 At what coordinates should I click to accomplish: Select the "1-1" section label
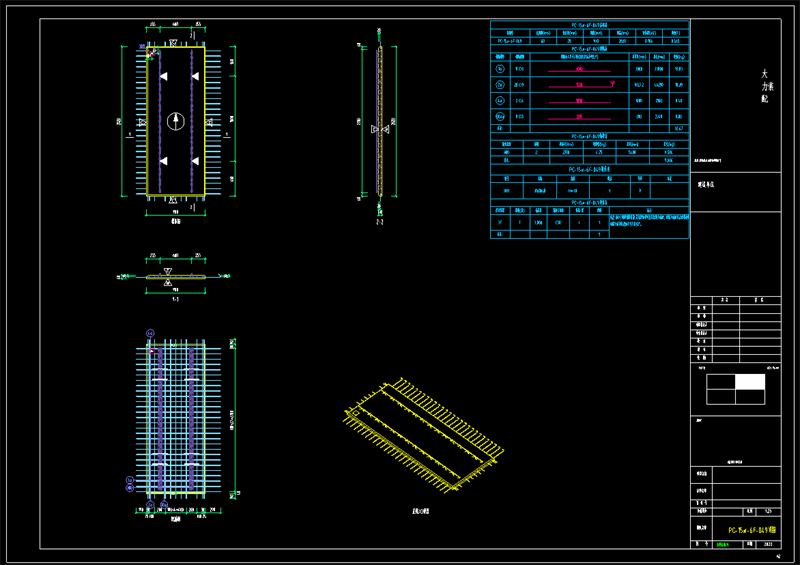(176, 300)
